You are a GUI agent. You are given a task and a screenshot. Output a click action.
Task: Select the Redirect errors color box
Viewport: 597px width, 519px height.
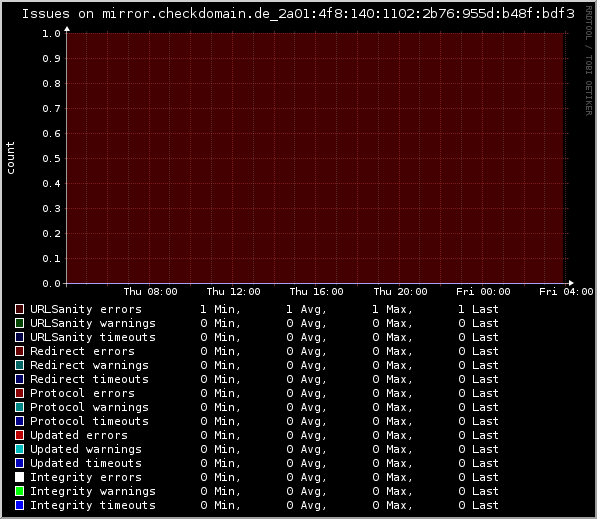(x=19, y=351)
